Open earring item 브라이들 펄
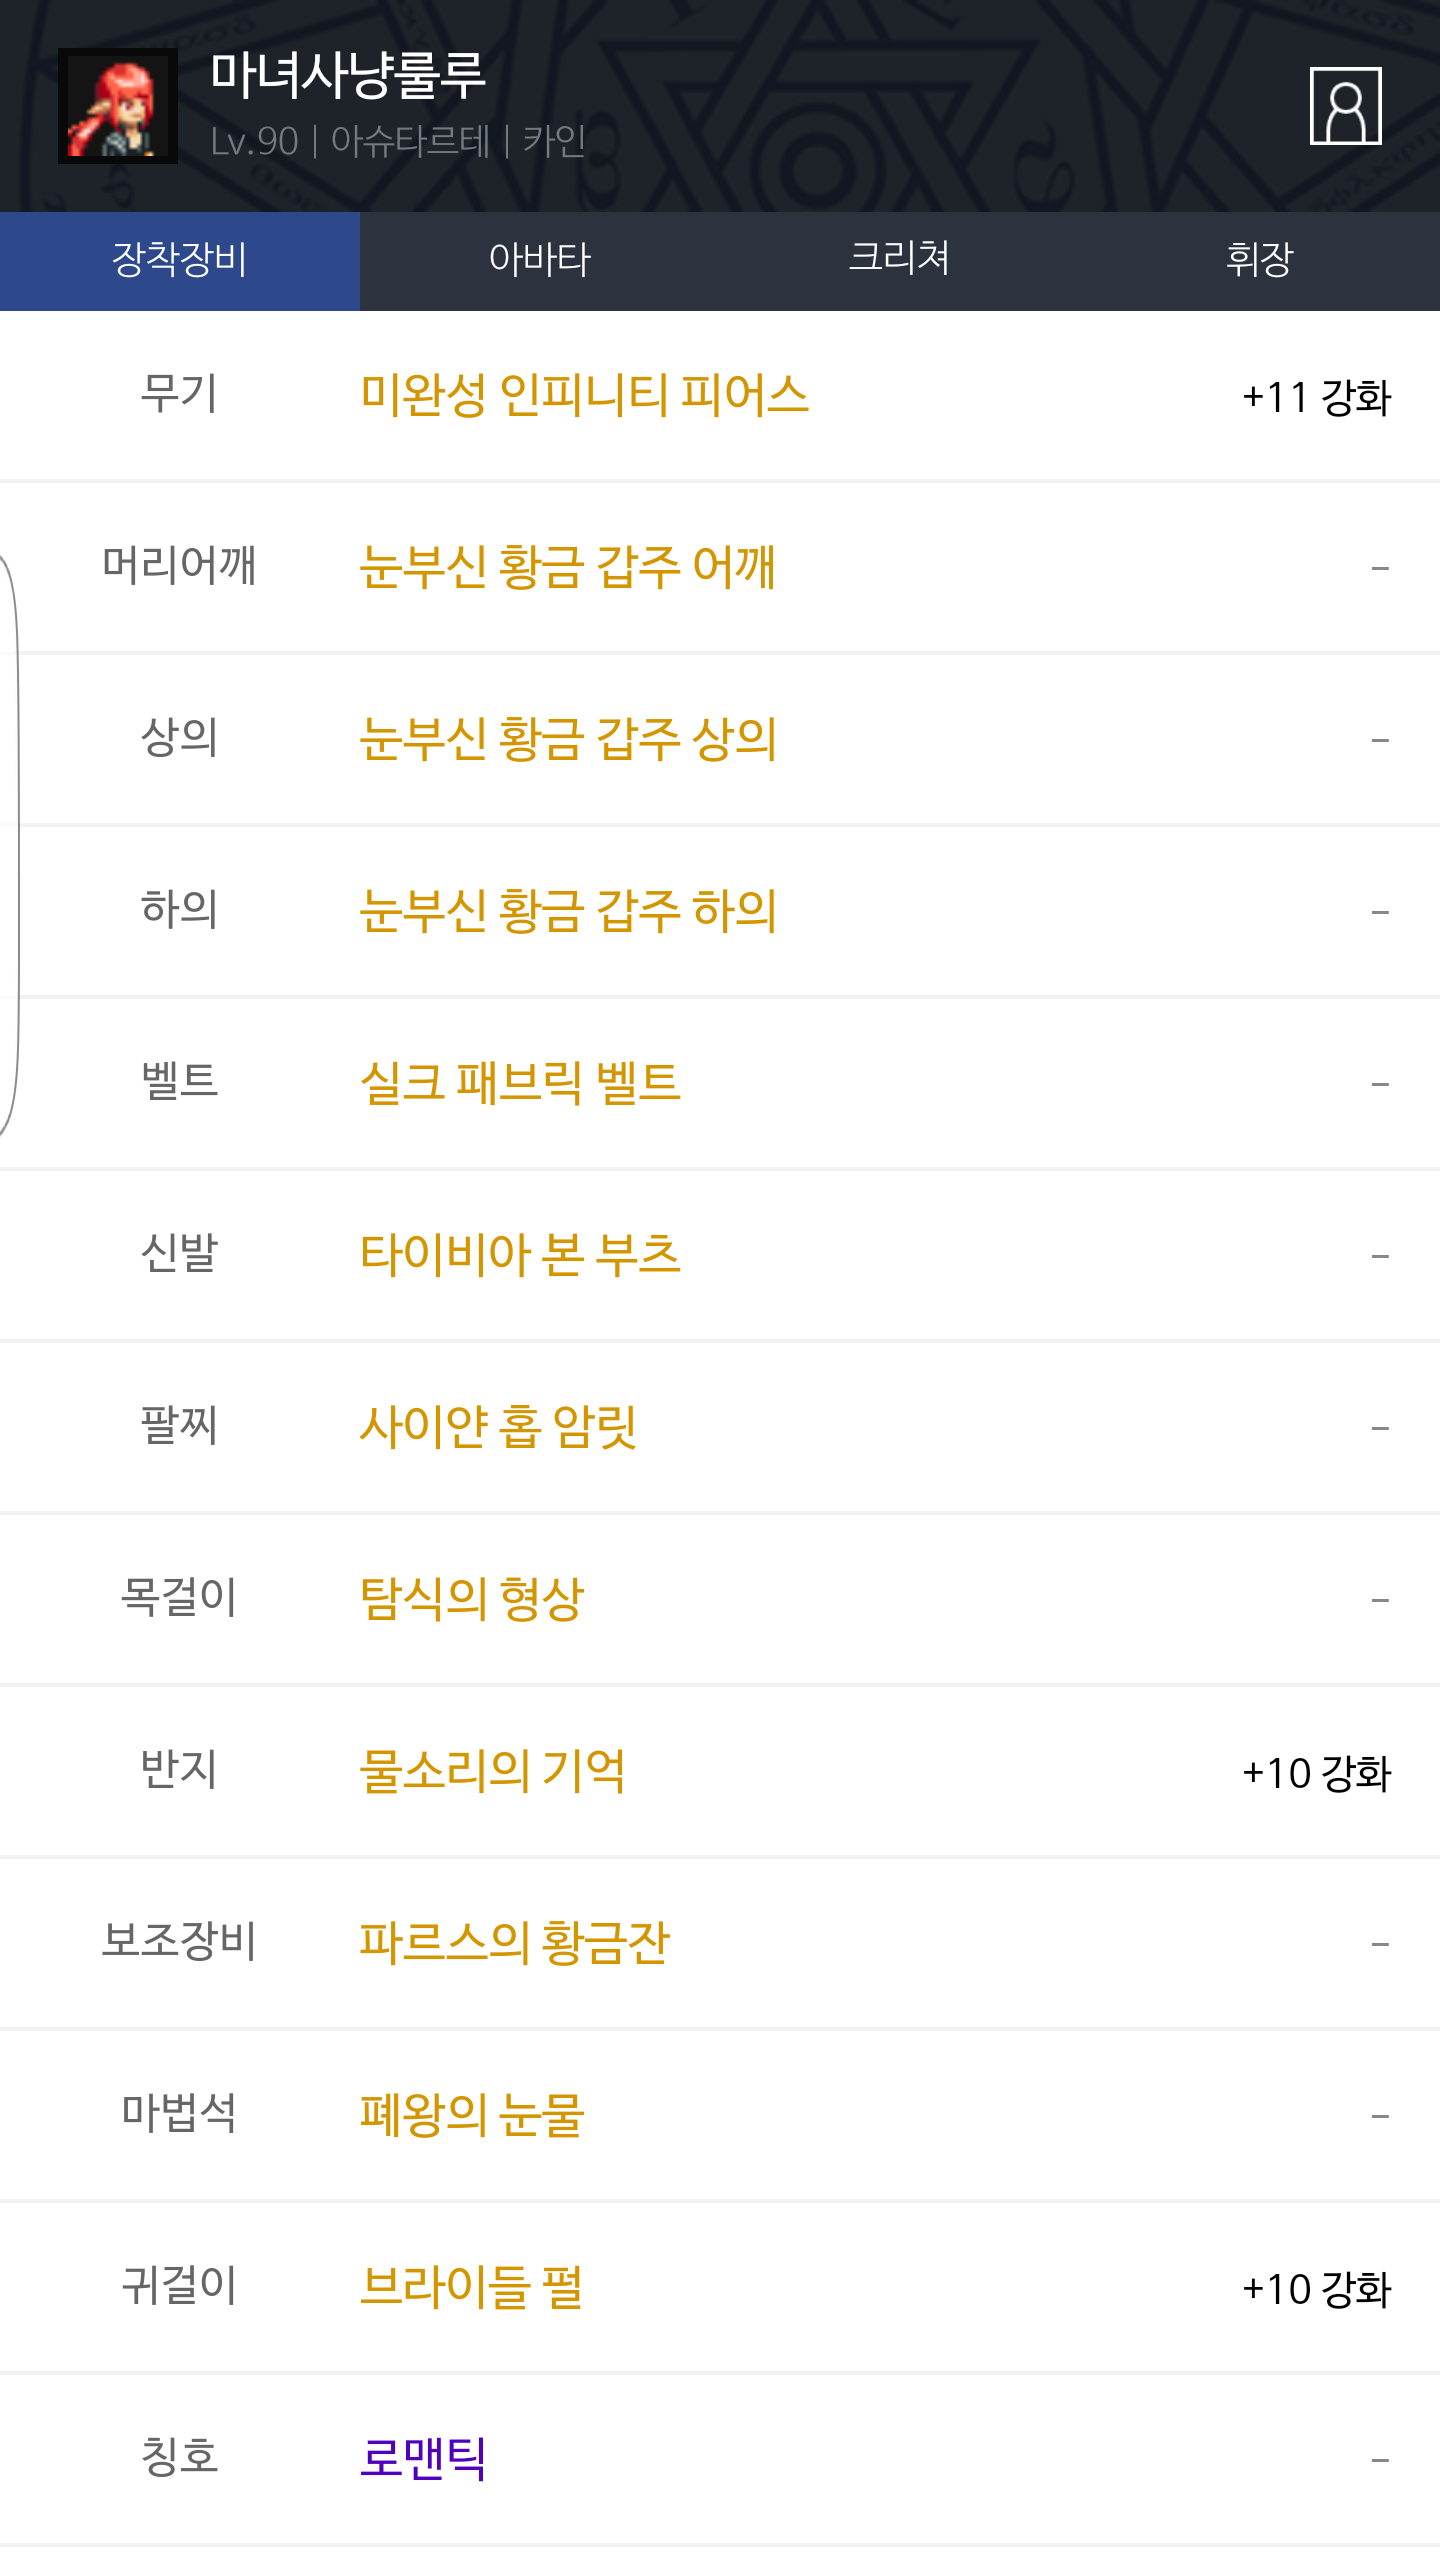The width and height of the screenshot is (1440, 2560). coord(471,2287)
